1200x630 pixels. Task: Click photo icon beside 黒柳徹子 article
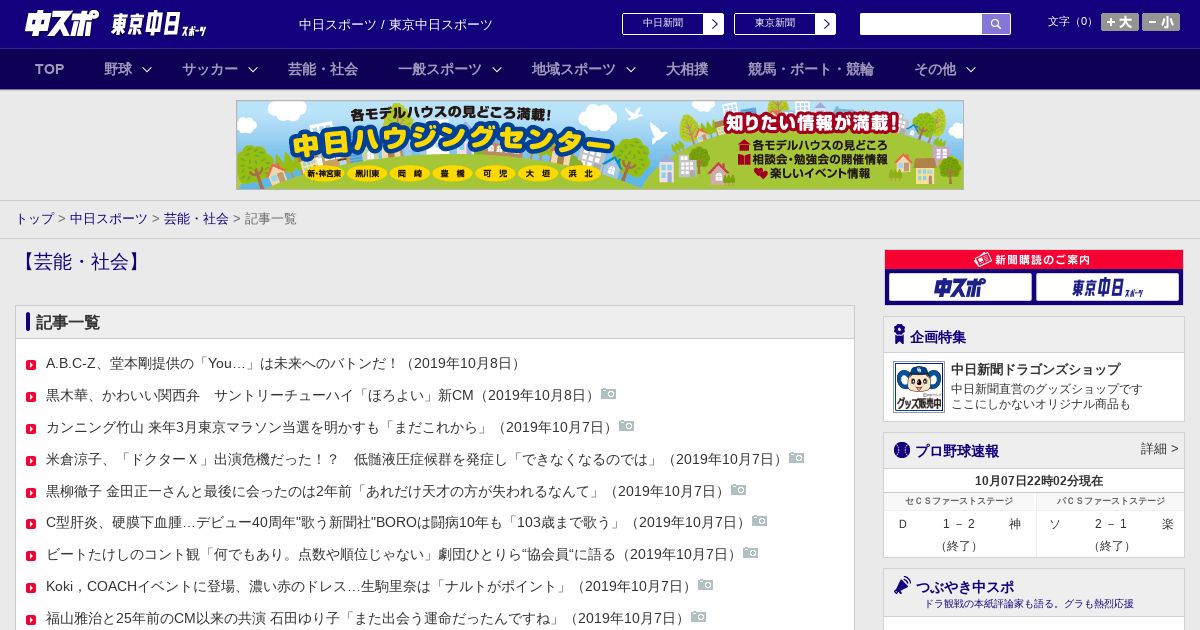(x=738, y=490)
